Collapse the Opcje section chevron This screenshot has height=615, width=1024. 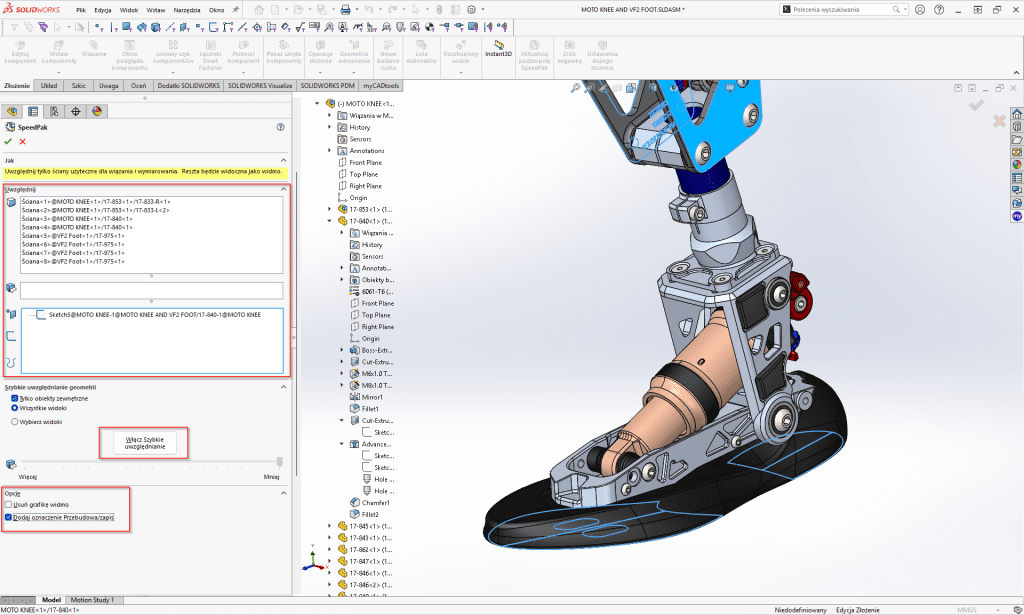pos(283,492)
